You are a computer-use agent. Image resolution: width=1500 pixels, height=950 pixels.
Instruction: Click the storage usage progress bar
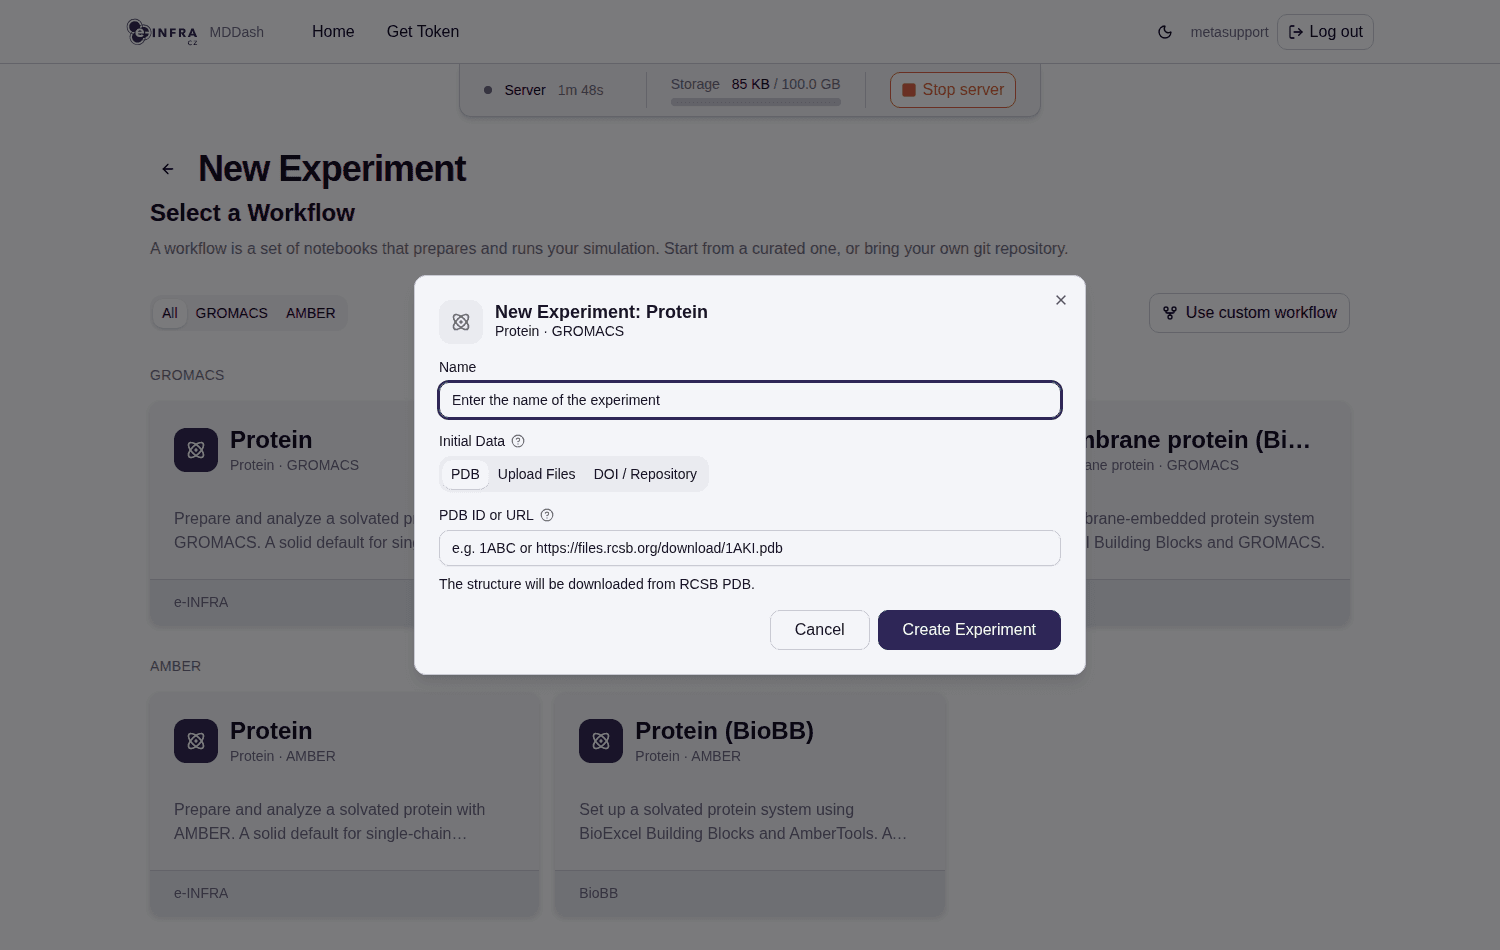(756, 102)
